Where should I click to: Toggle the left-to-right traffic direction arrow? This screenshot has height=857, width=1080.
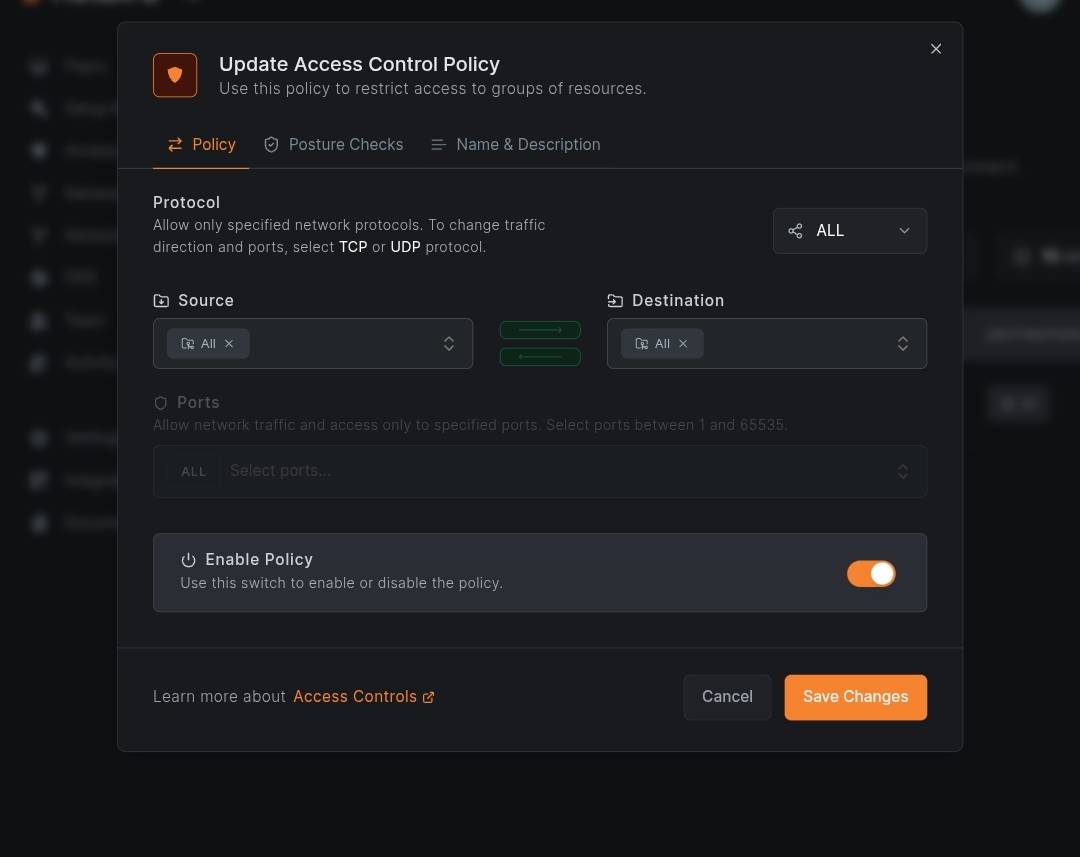click(540, 330)
